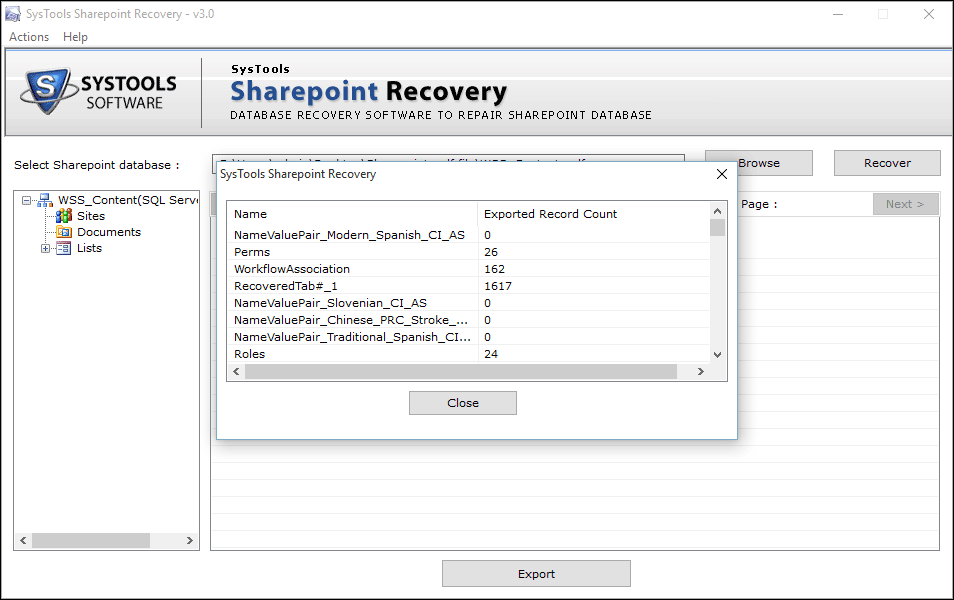Click the Sharepoint database path field
954x600 pixels.
(448, 159)
